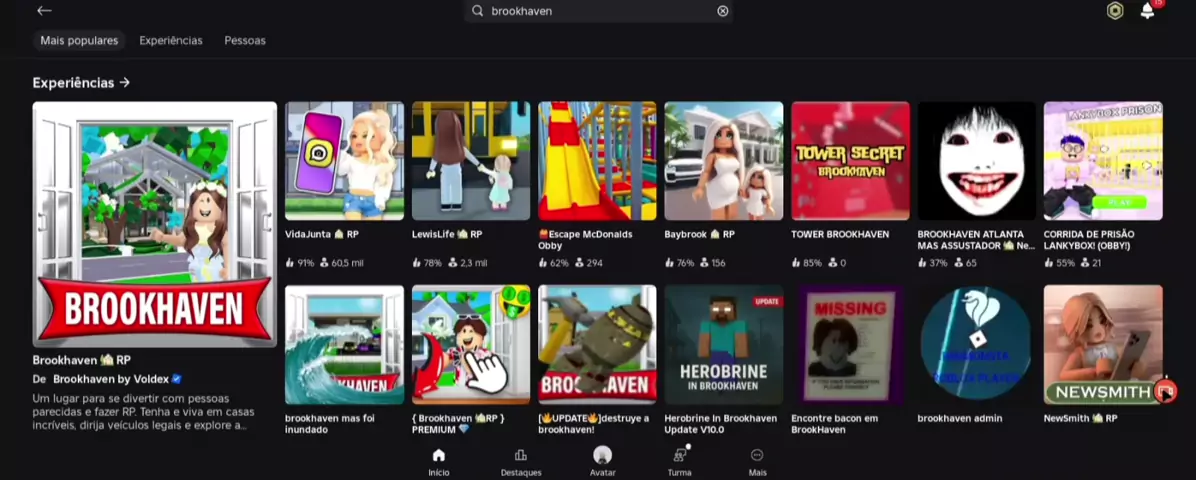Open Escape McDonalds Obby thumbnail

coord(597,161)
